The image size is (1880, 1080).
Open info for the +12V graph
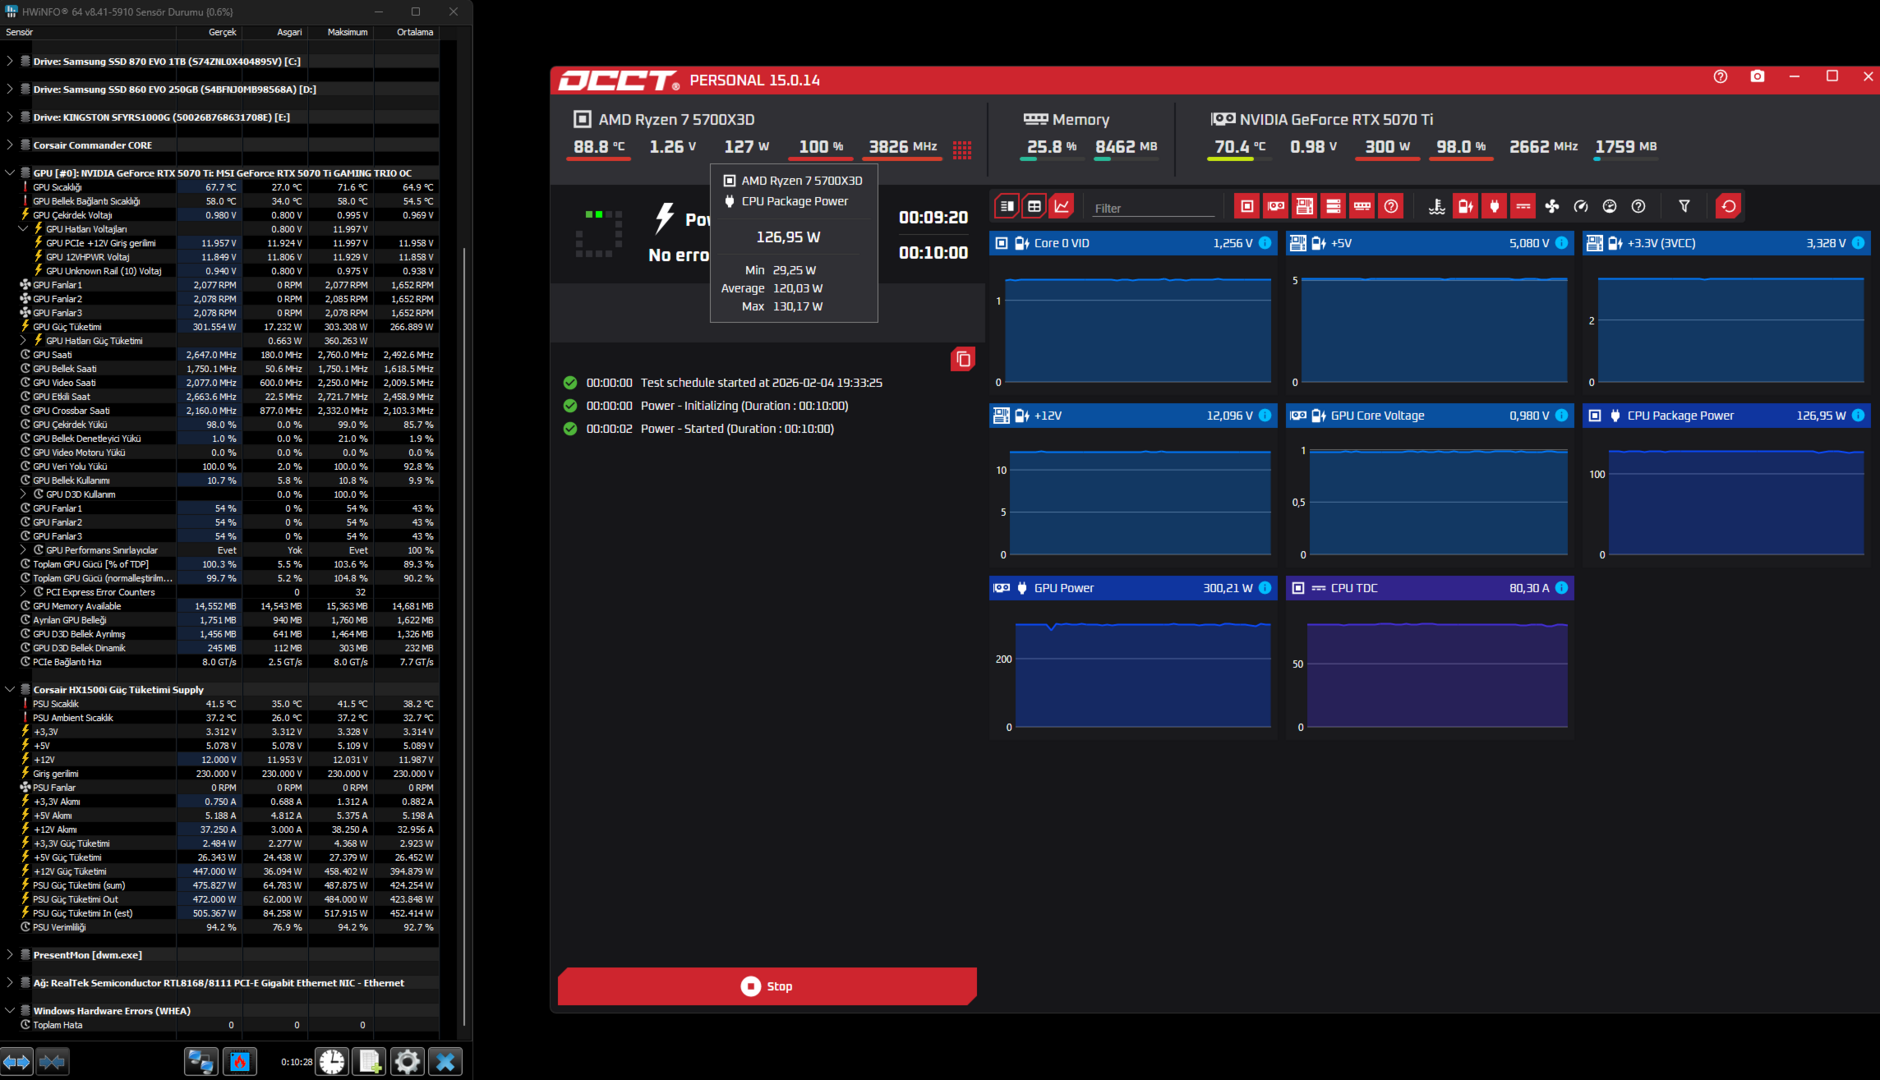click(1265, 416)
